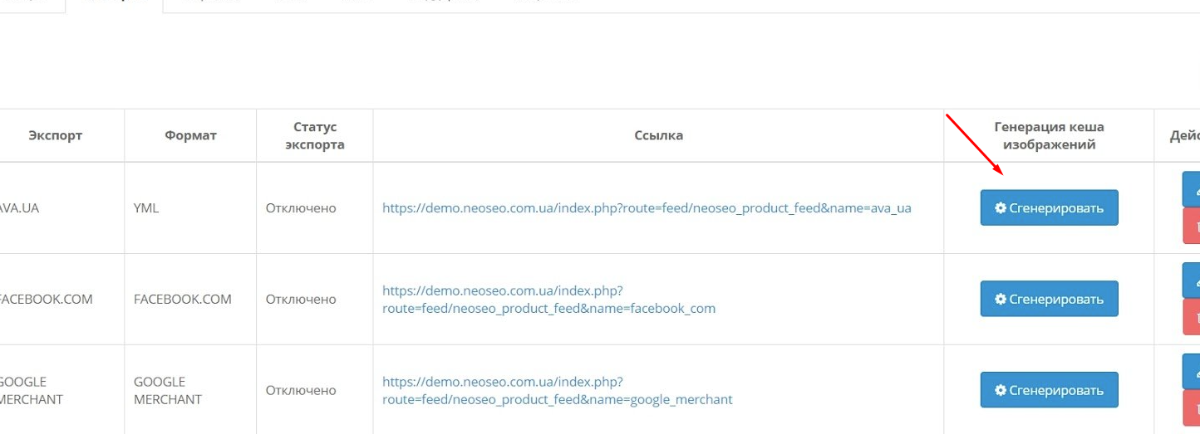Viewport: 1200px width, 434px height.
Task: Click the gear icon in AVA.UA's Сгенерировать button
Action: pos(1000,208)
